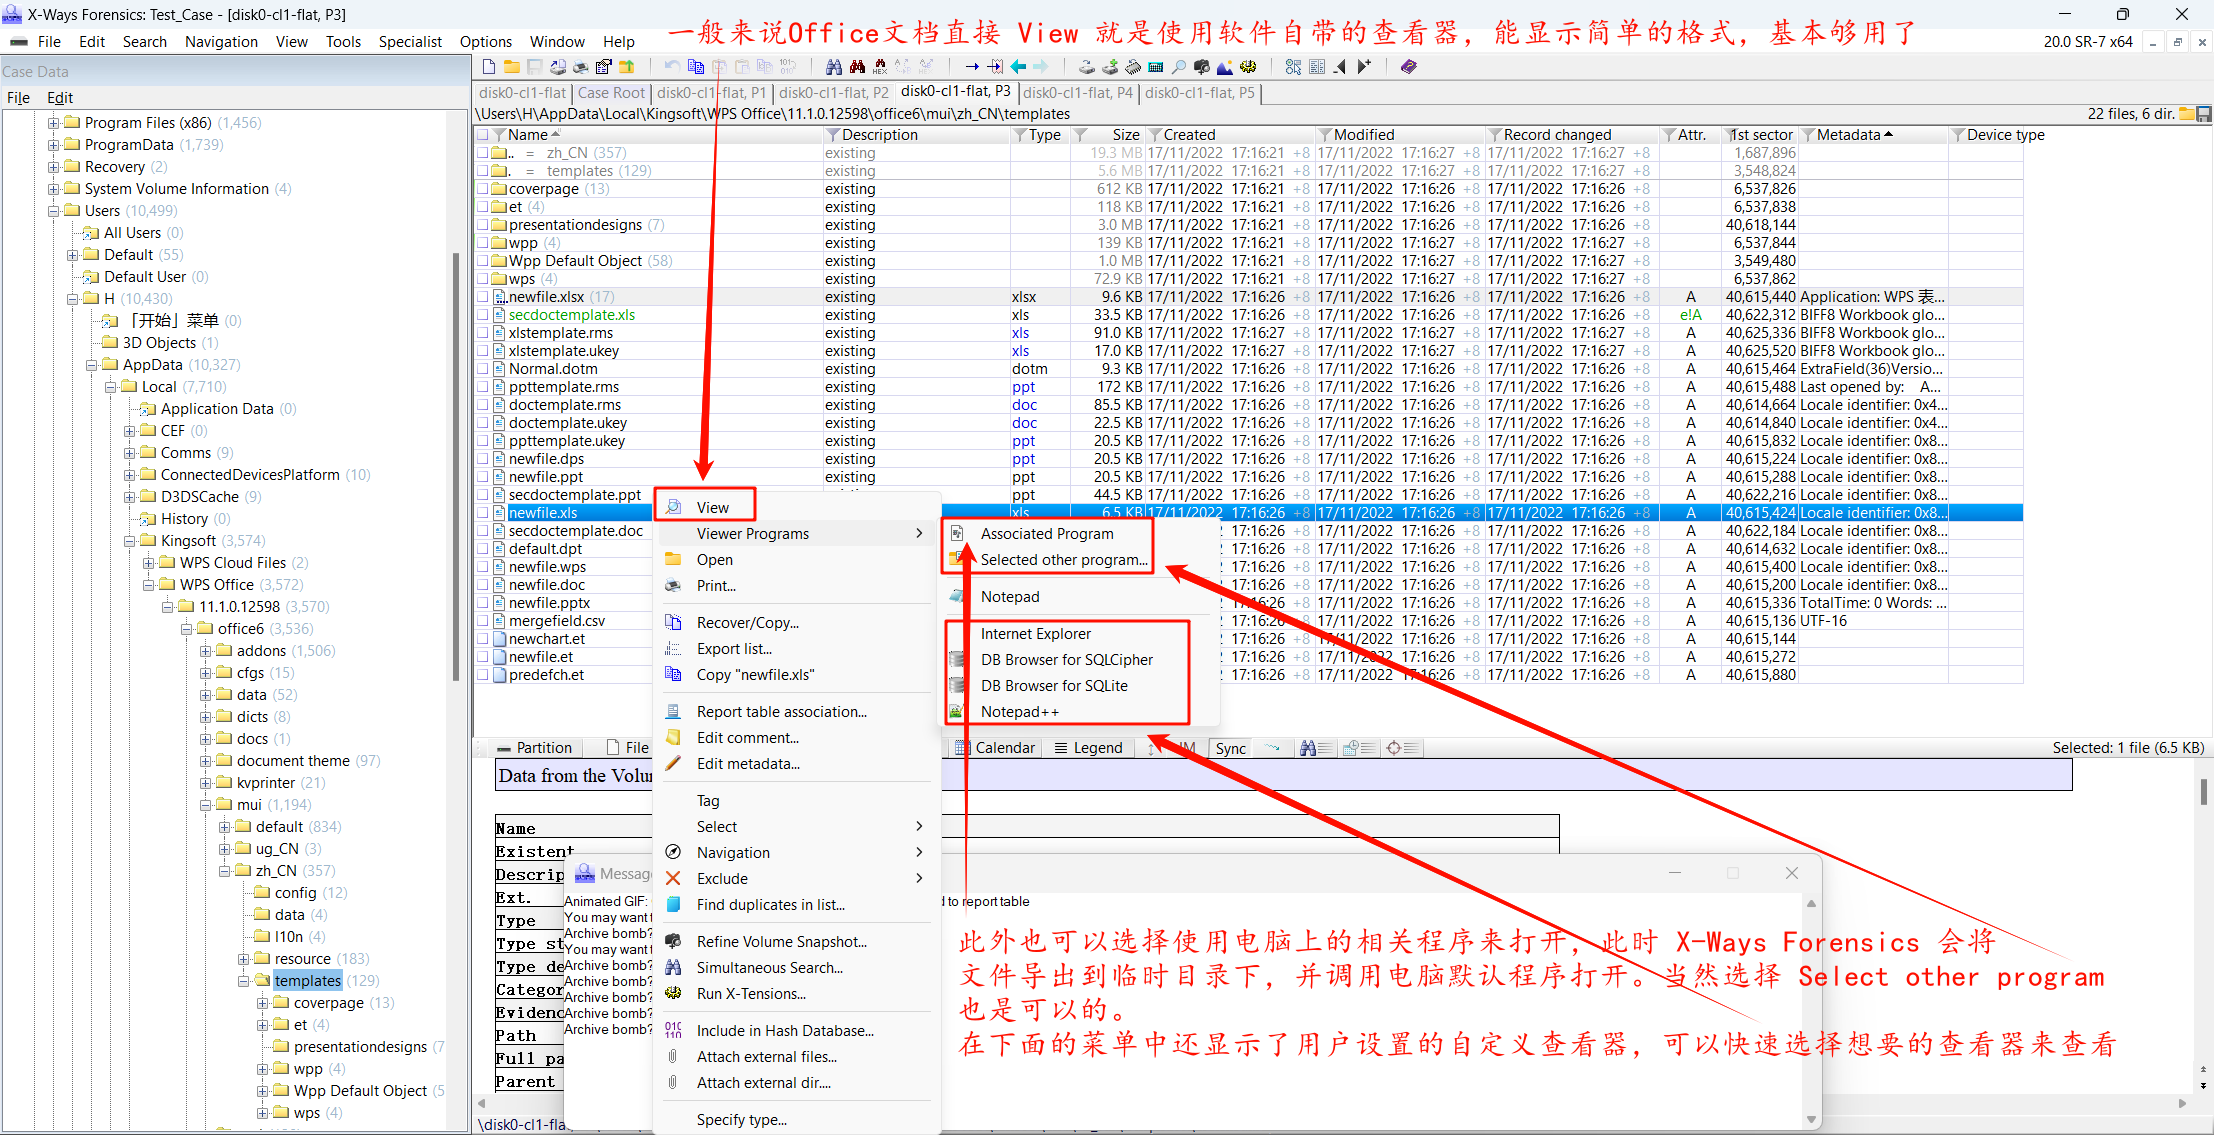Tick the checkbox for mergefield.csv

point(484,621)
